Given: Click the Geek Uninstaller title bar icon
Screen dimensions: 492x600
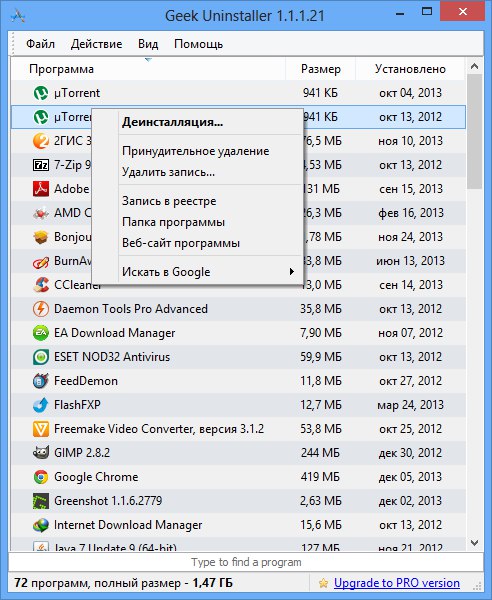Looking at the screenshot, I should pyautogui.click(x=18, y=16).
